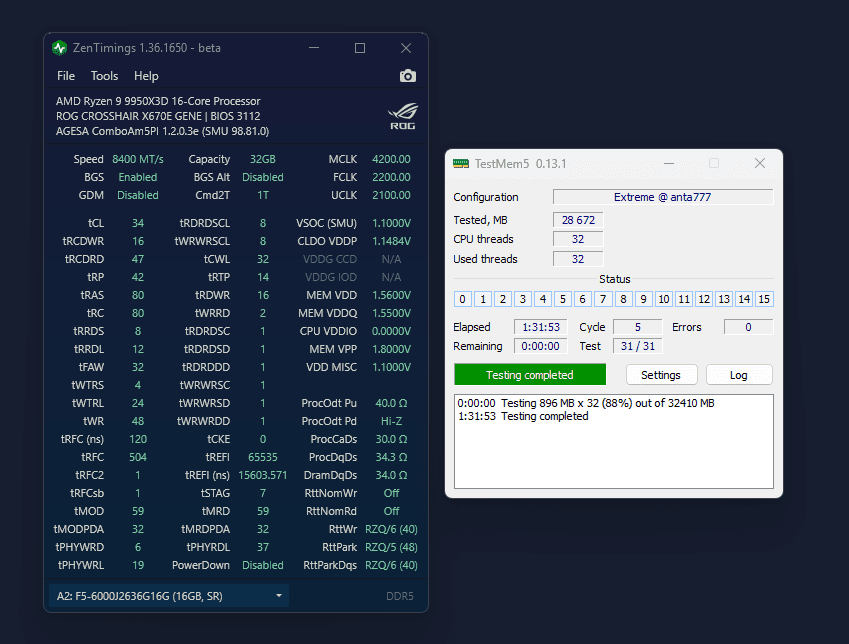
Task: Click the Errors field showing 0
Action: 748,327
